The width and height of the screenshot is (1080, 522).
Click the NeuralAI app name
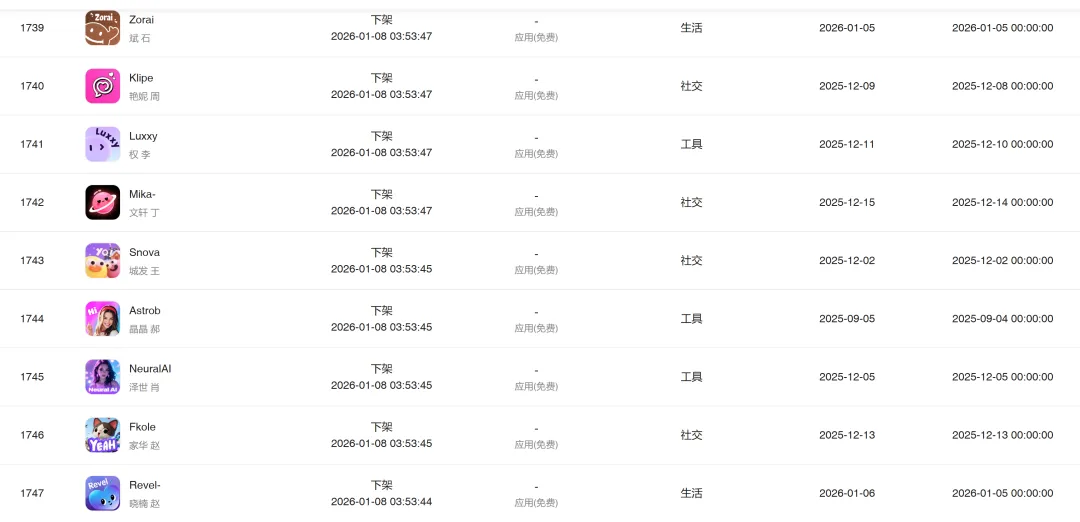(x=150, y=369)
